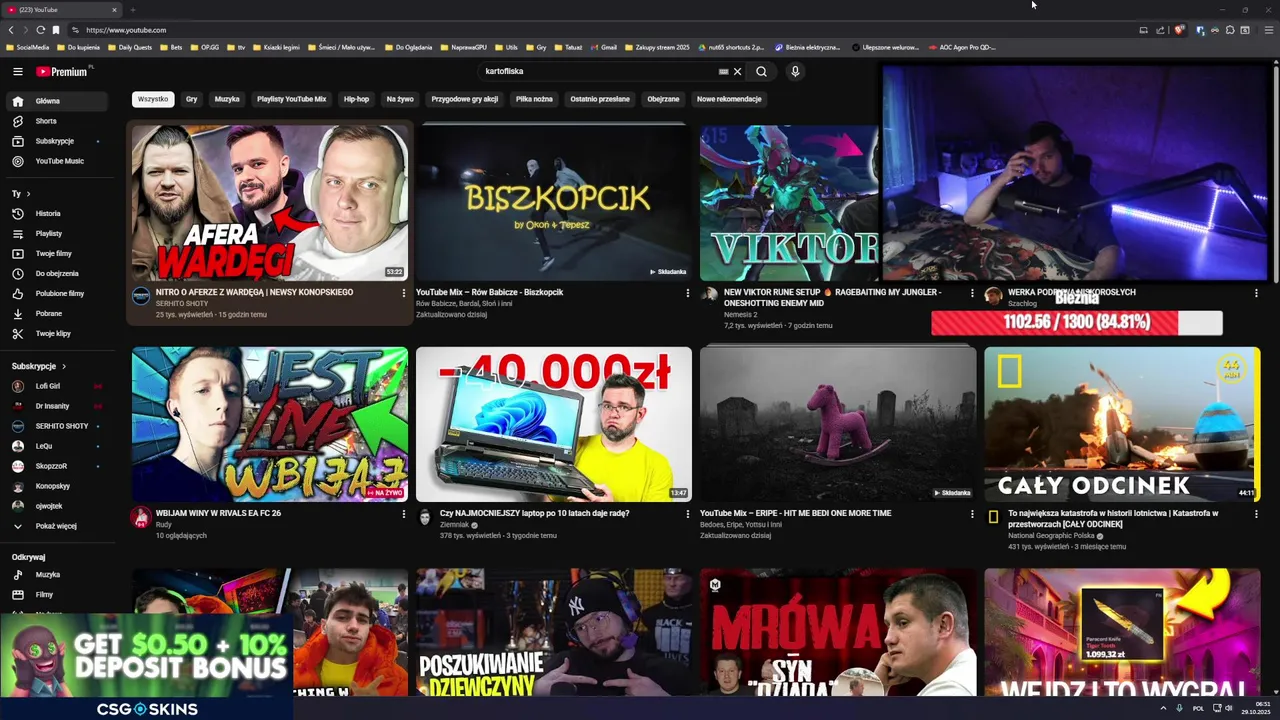Open the YouTube hamburger guide menu
Viewport: 1280px width, 720px height.
click(x=17, y=72)
